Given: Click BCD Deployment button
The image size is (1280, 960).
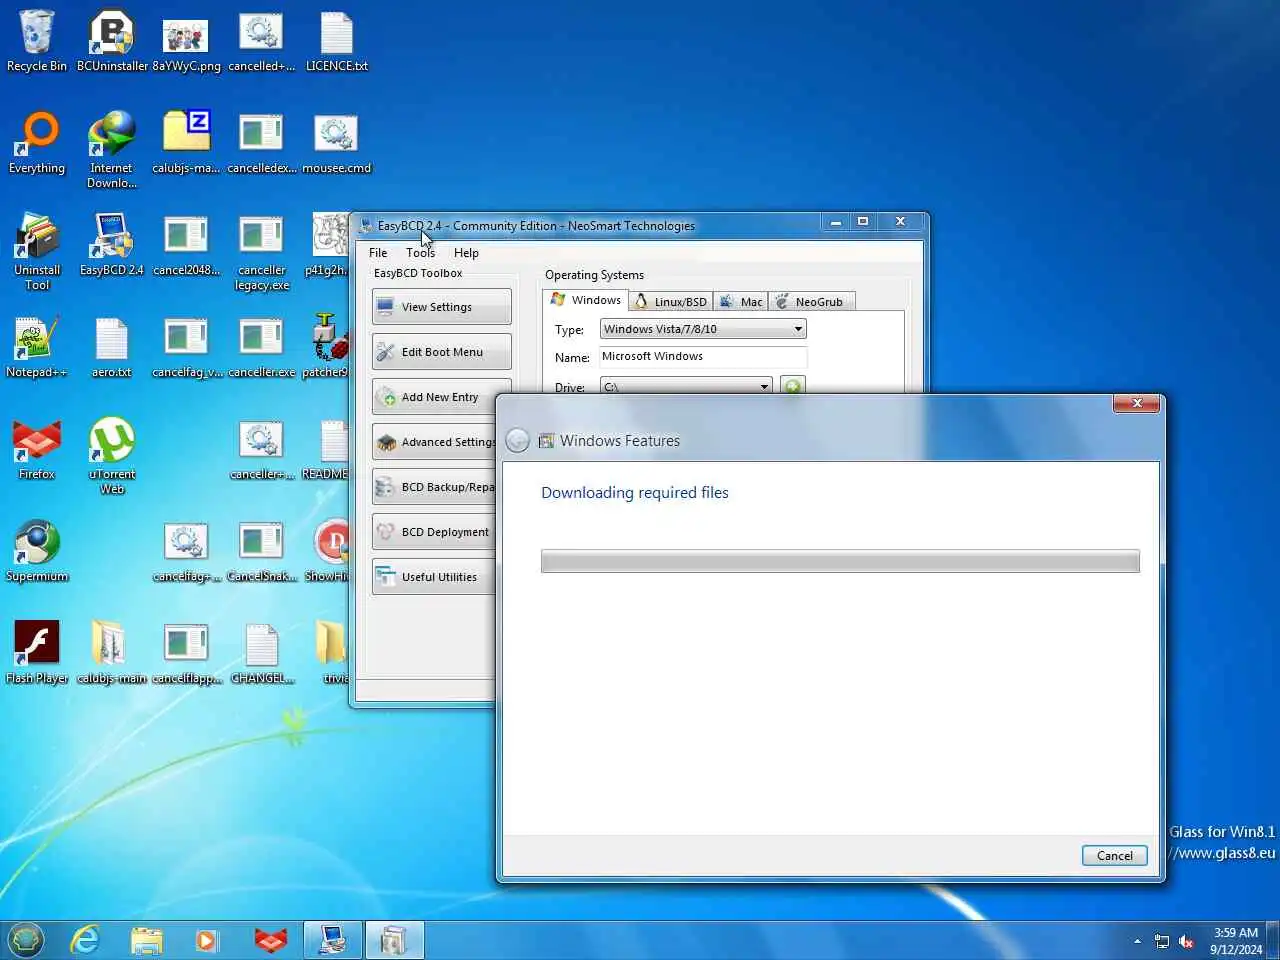Looking at the screenshot, I should 434,532.
